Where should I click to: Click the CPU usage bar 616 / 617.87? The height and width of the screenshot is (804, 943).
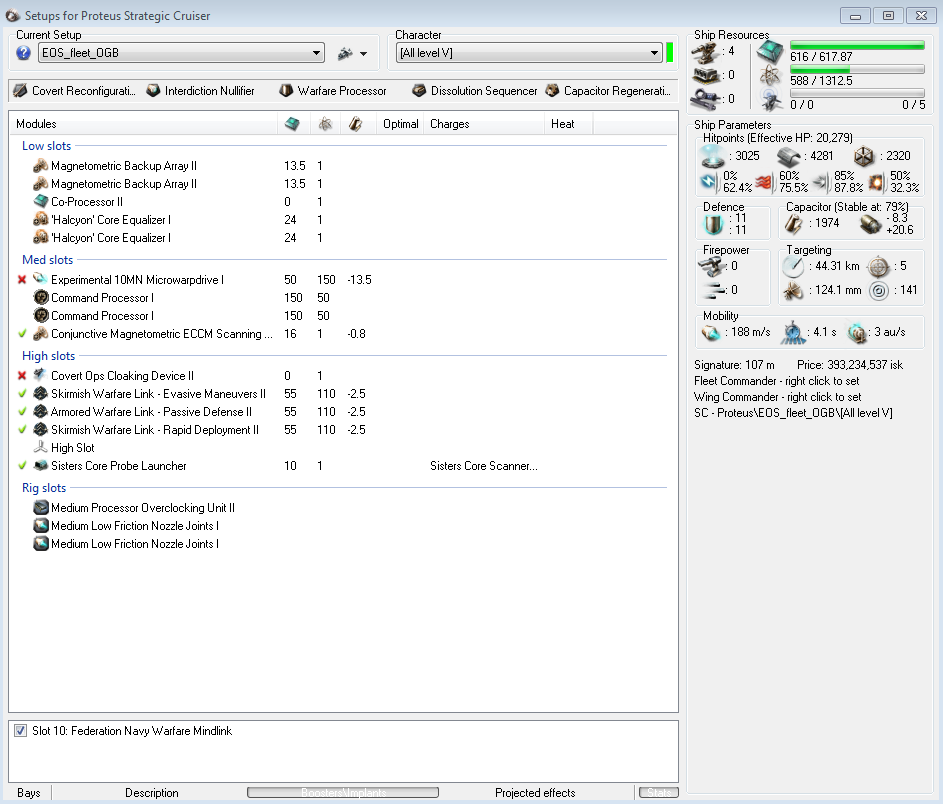coord(857,45)
